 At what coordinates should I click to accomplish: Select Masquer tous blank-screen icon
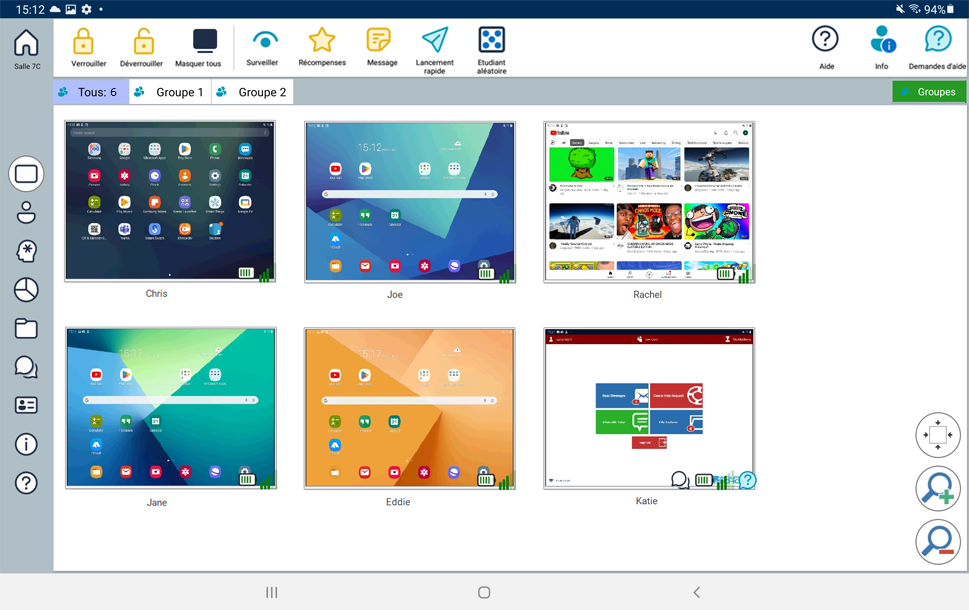pos(205,41)
